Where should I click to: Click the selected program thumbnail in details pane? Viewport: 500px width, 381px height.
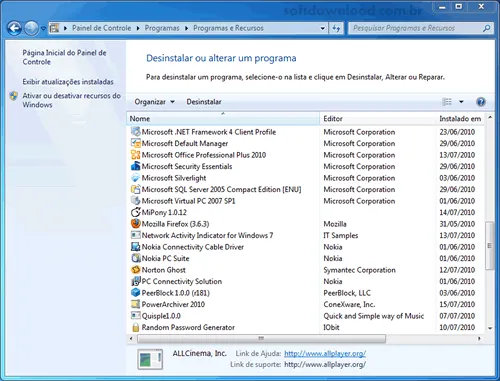(150, 359)
